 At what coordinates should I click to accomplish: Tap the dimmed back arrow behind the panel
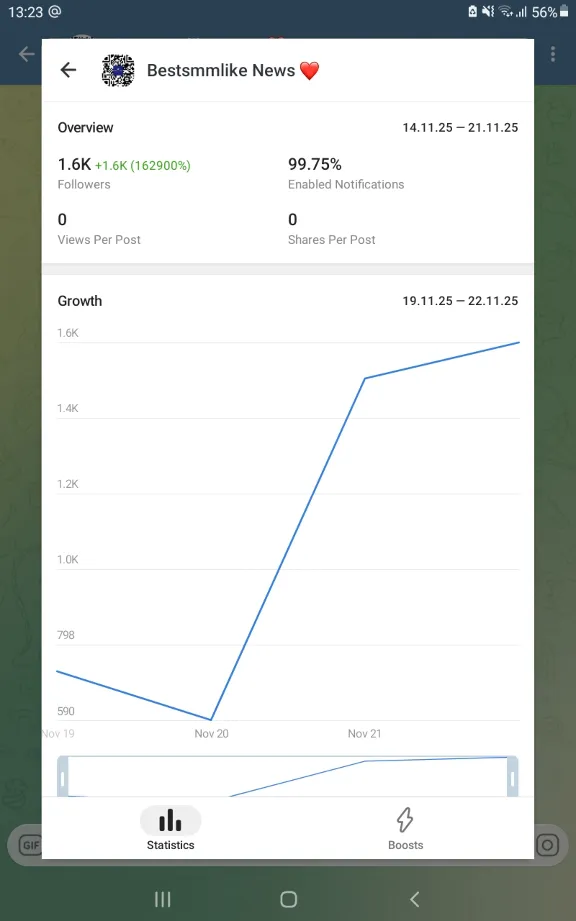coord(26,55)
